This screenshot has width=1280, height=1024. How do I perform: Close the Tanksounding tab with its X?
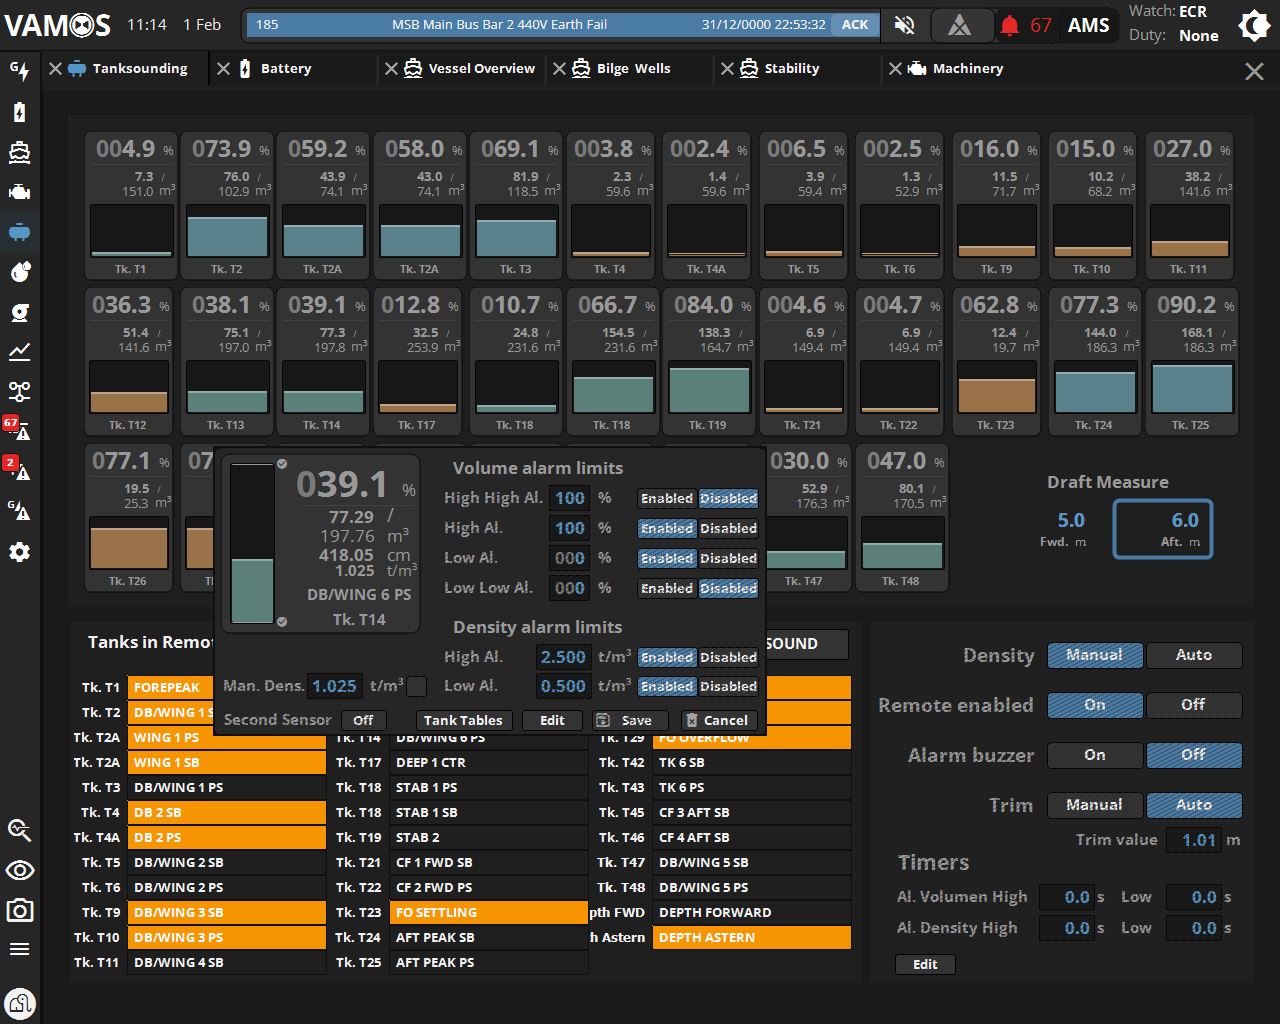click(56, 68)
